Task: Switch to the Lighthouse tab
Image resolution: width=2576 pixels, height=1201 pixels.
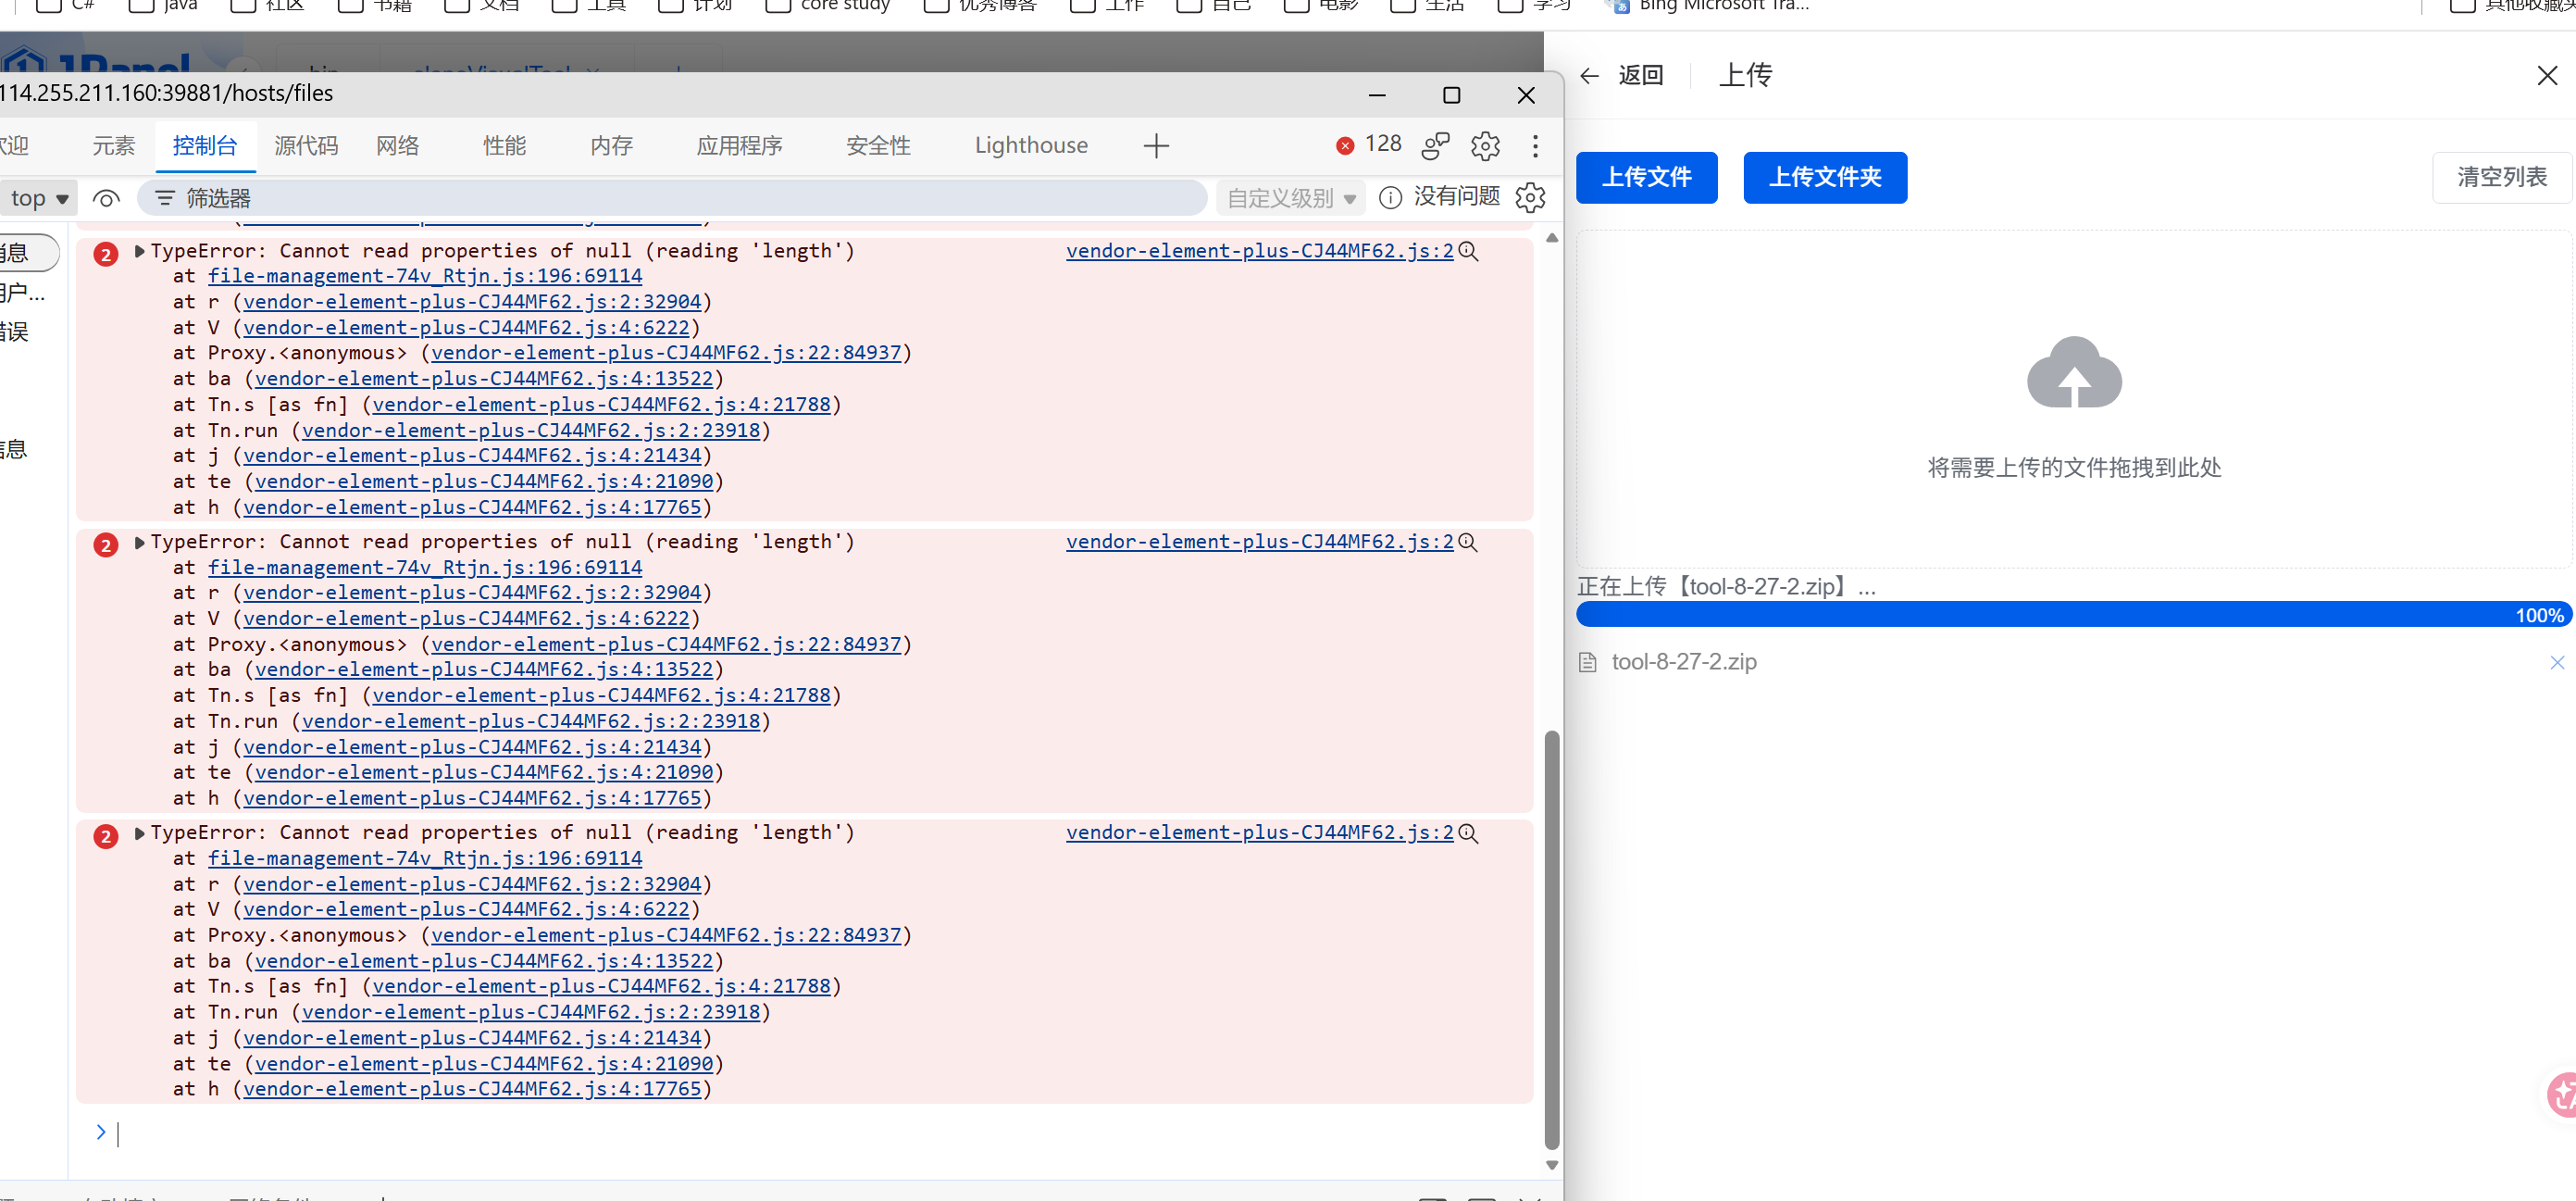Action: click(x=1031, y=146)
